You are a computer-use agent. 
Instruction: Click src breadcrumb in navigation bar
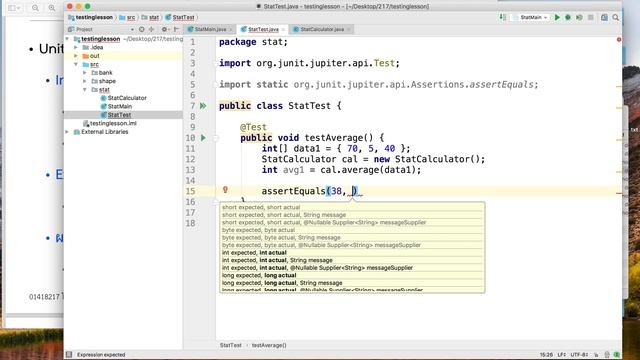127,18
